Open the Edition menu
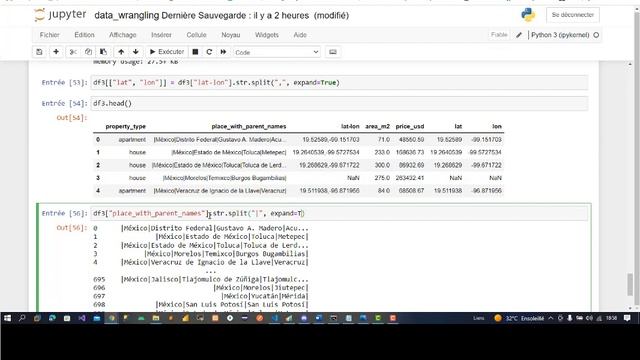The image size is (640, 360). 84,35
